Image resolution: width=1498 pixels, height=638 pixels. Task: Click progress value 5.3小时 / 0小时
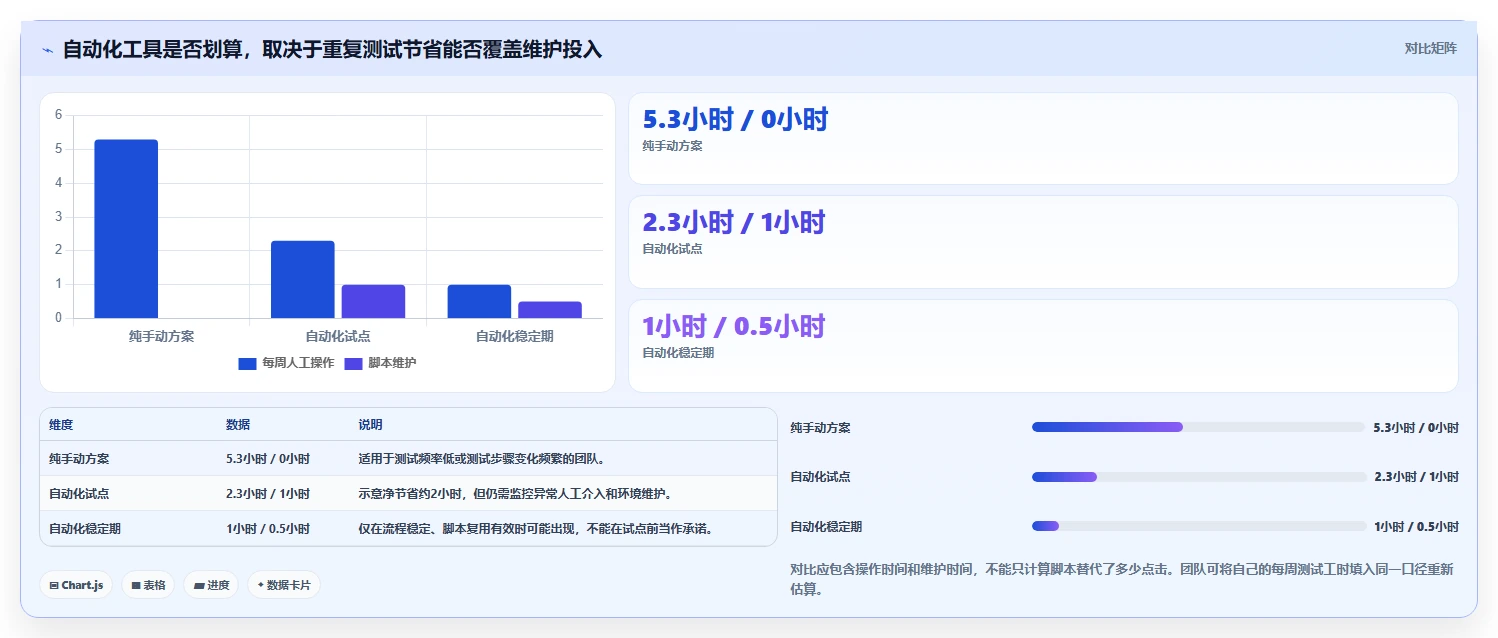point(1416,428)
